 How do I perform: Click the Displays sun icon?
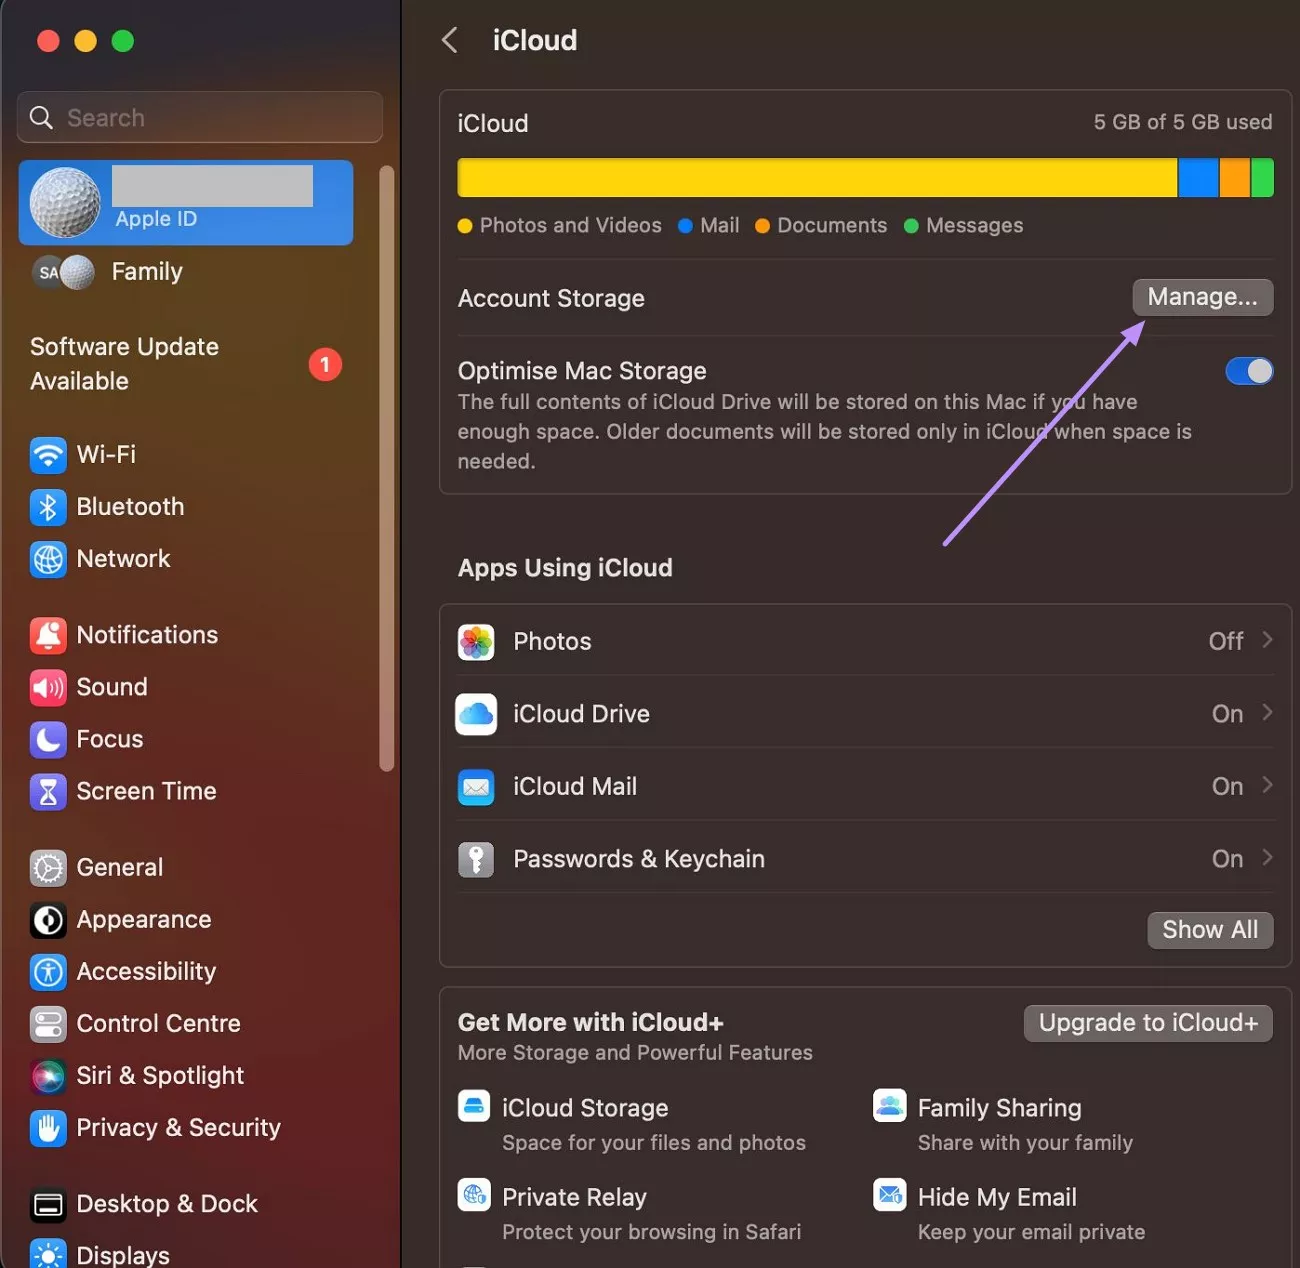click(x=48, y=1253)
